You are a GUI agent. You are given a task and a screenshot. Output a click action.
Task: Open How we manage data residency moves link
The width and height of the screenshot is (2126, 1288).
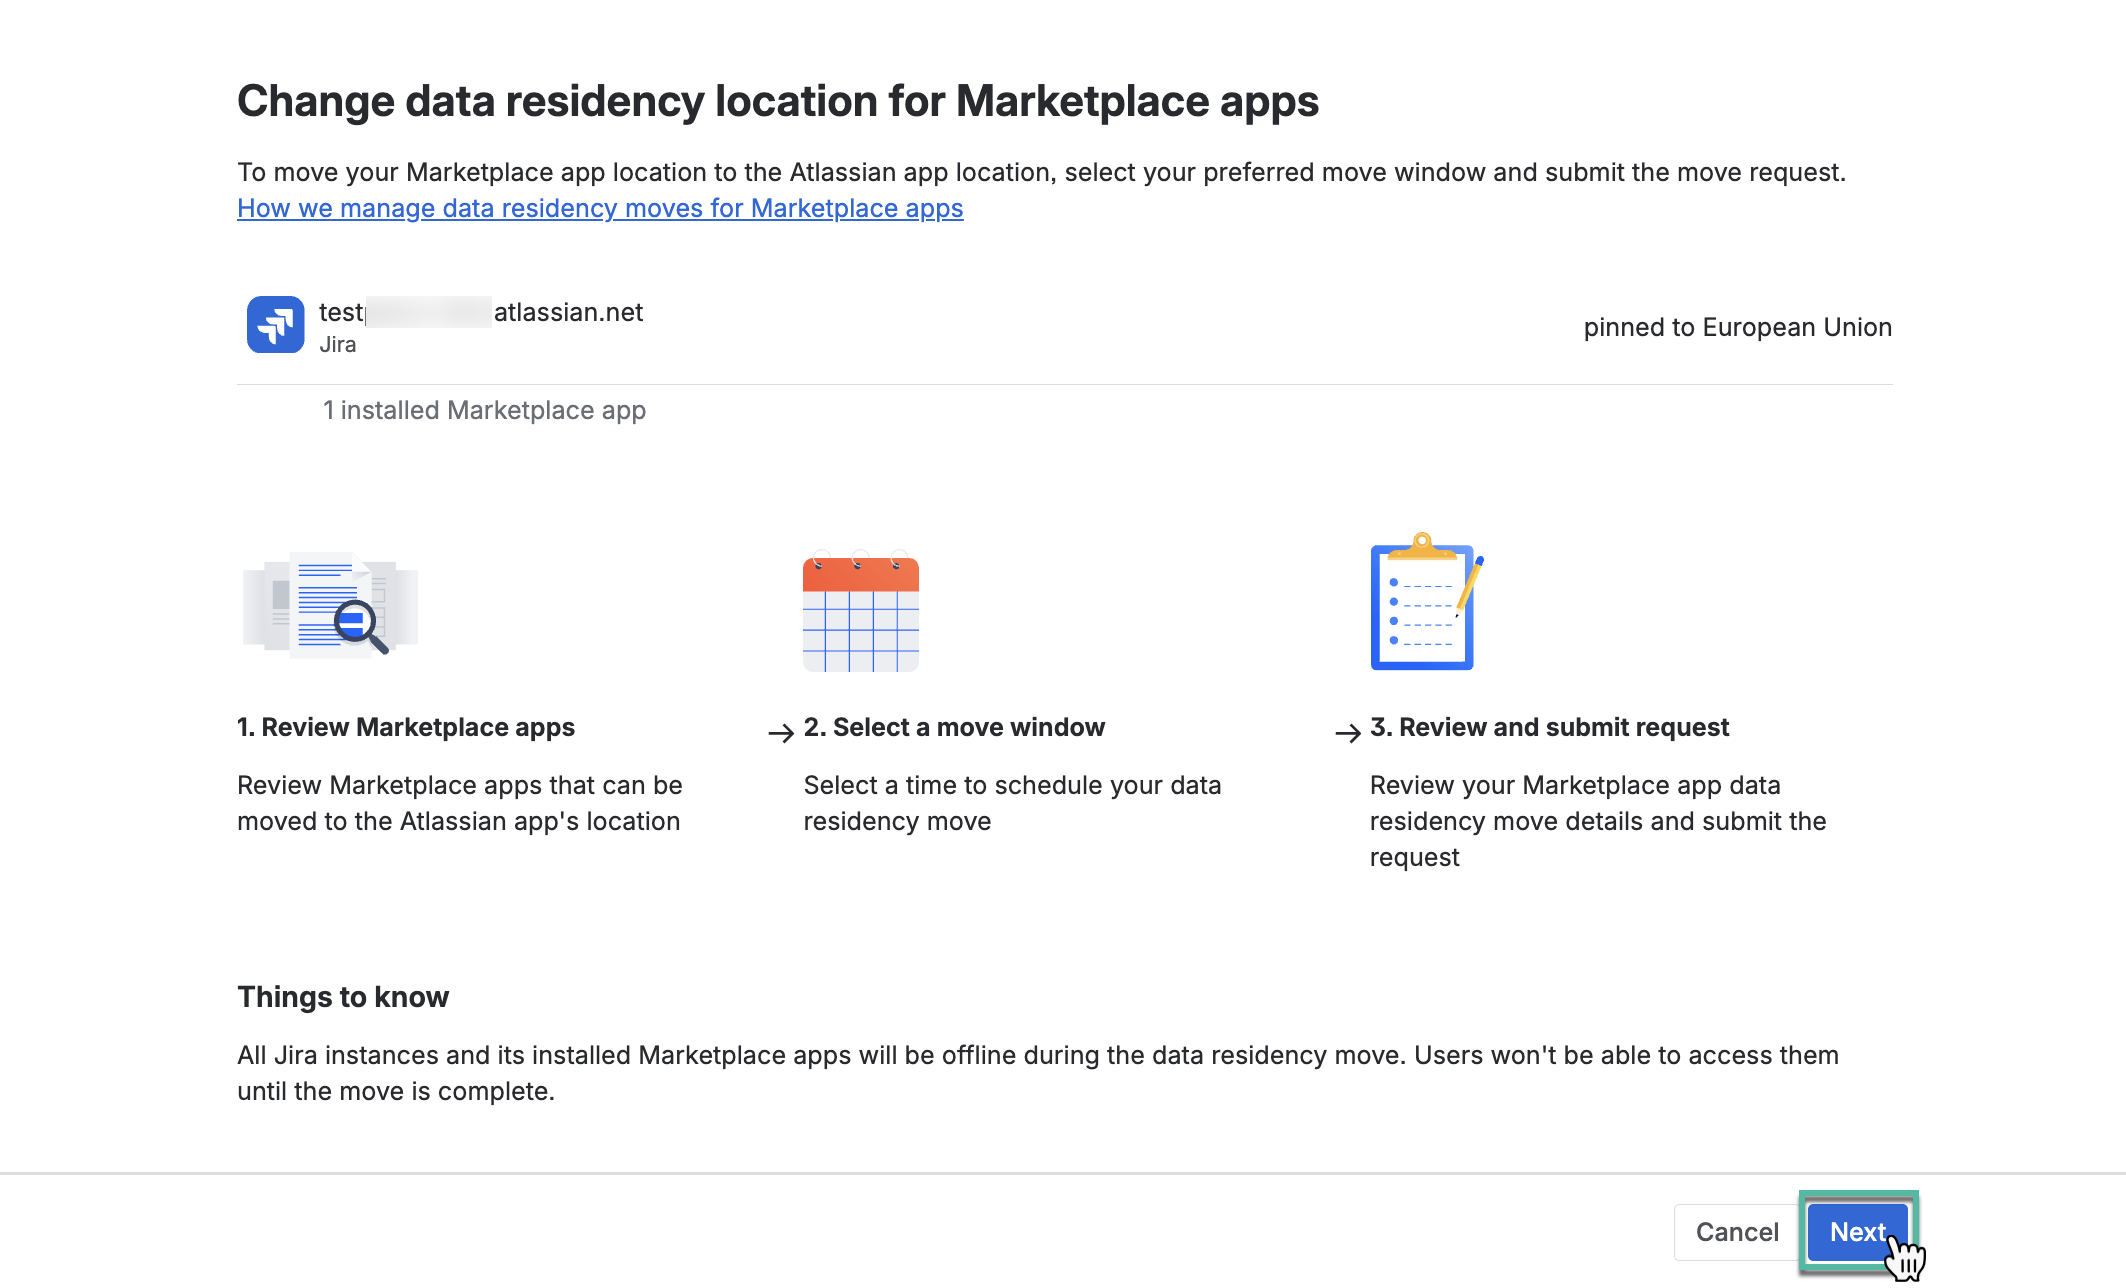click(600, 208)
